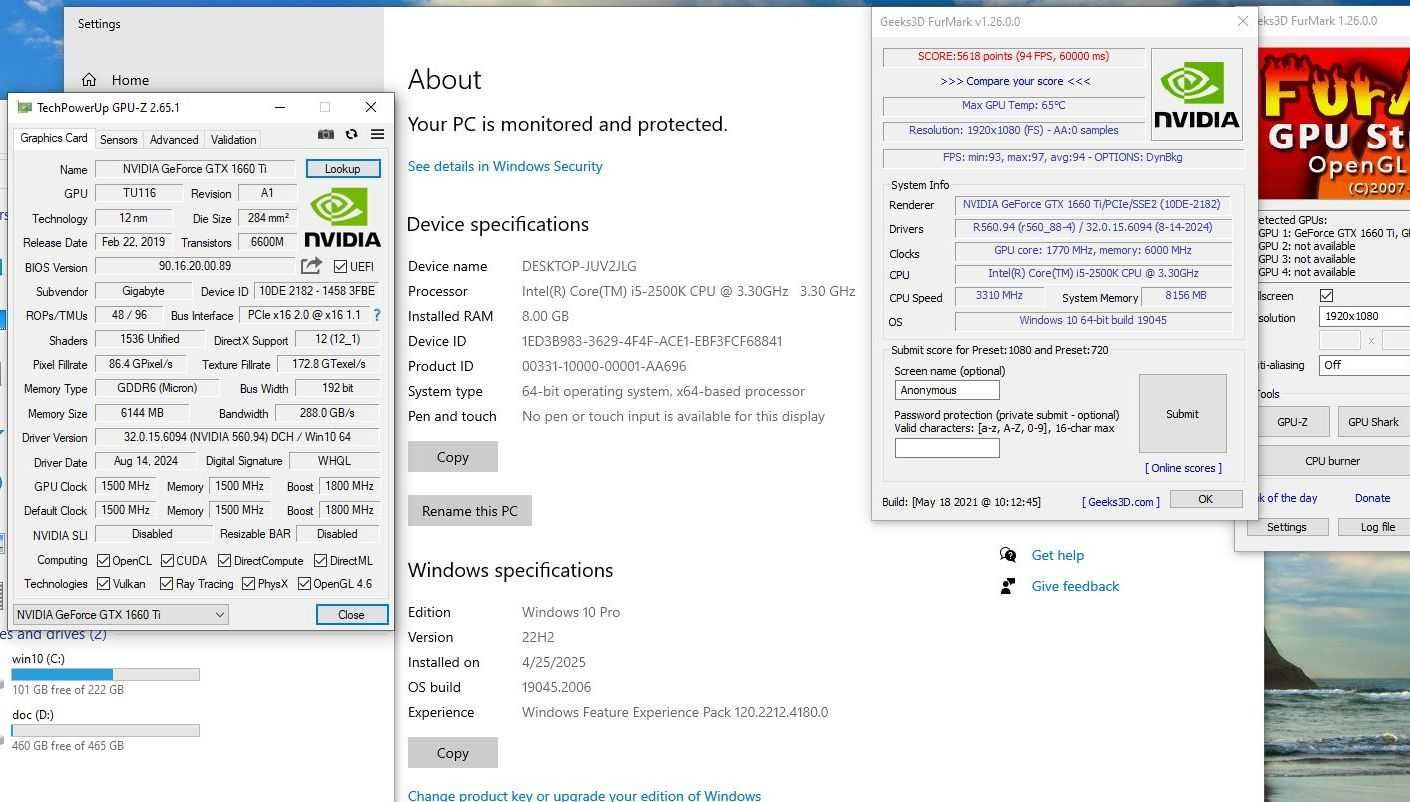This screenshot has width=1410, height=802.
Task: Open the GPU-Z hamburger menu
Action: tap(377, 134)
